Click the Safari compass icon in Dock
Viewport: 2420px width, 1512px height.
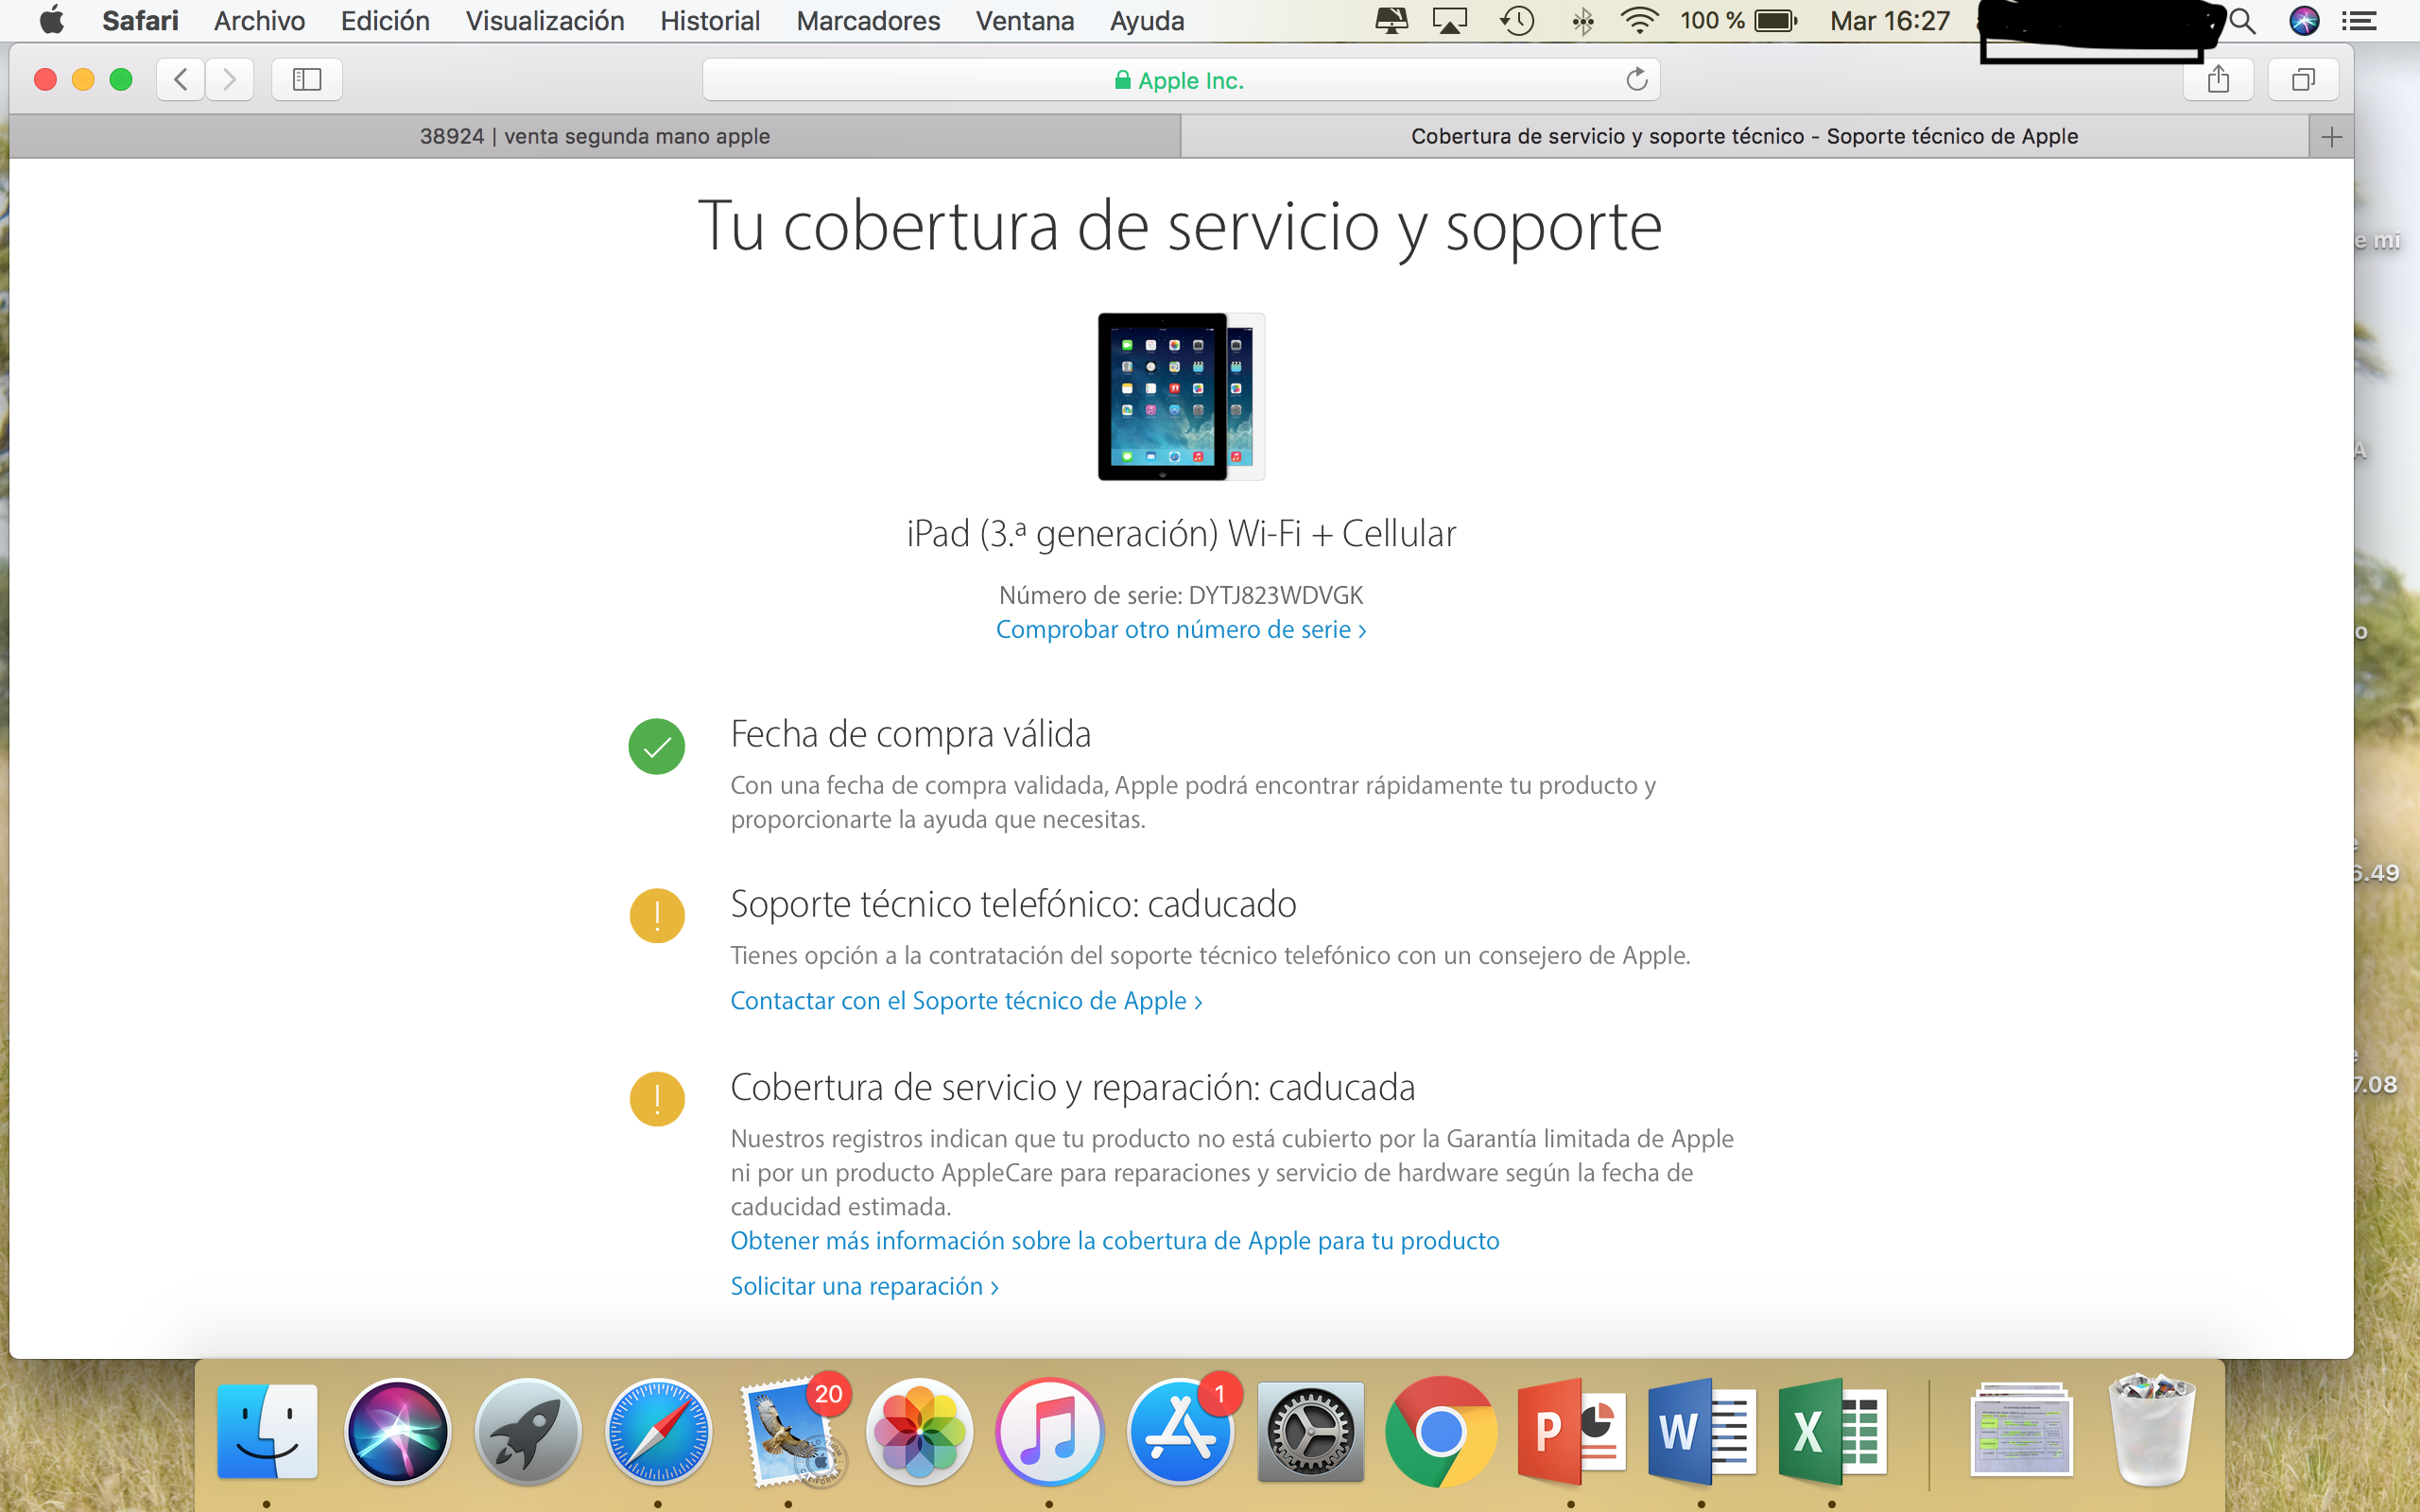[x=659, y=1431]
